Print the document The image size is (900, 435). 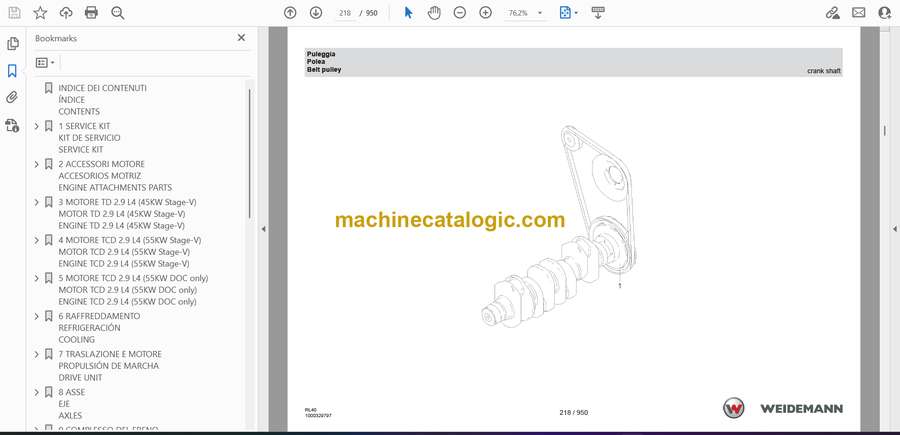[x=91, y=13]
